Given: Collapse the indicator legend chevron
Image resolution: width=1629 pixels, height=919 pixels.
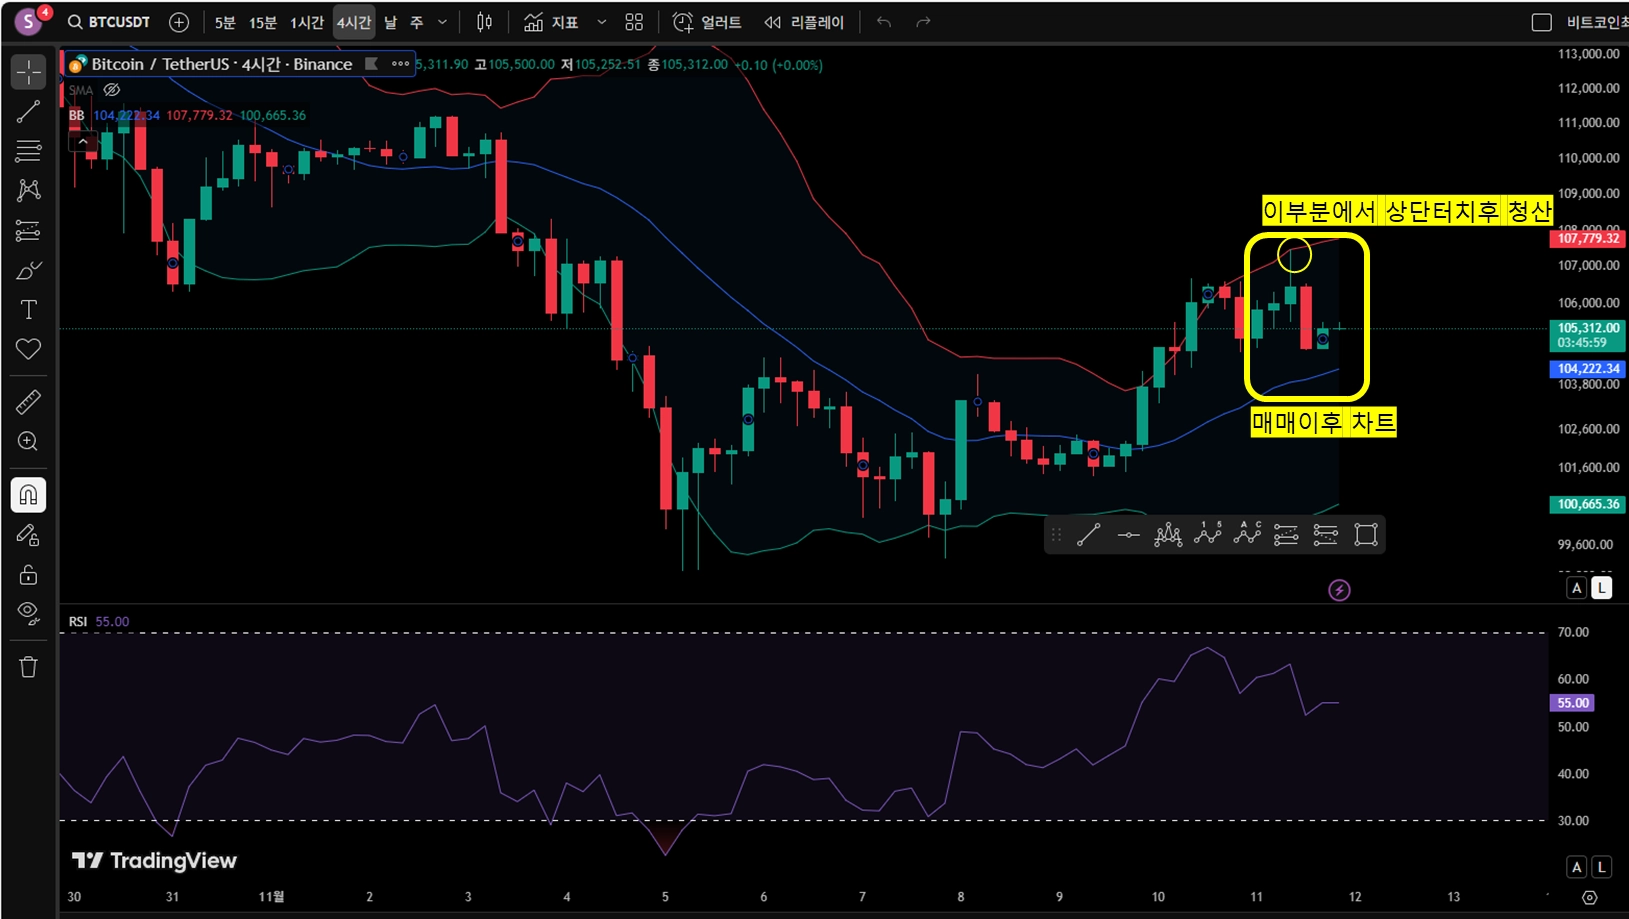Looking at the screenshot, I should pyautogui.click(x=83, y=142).
